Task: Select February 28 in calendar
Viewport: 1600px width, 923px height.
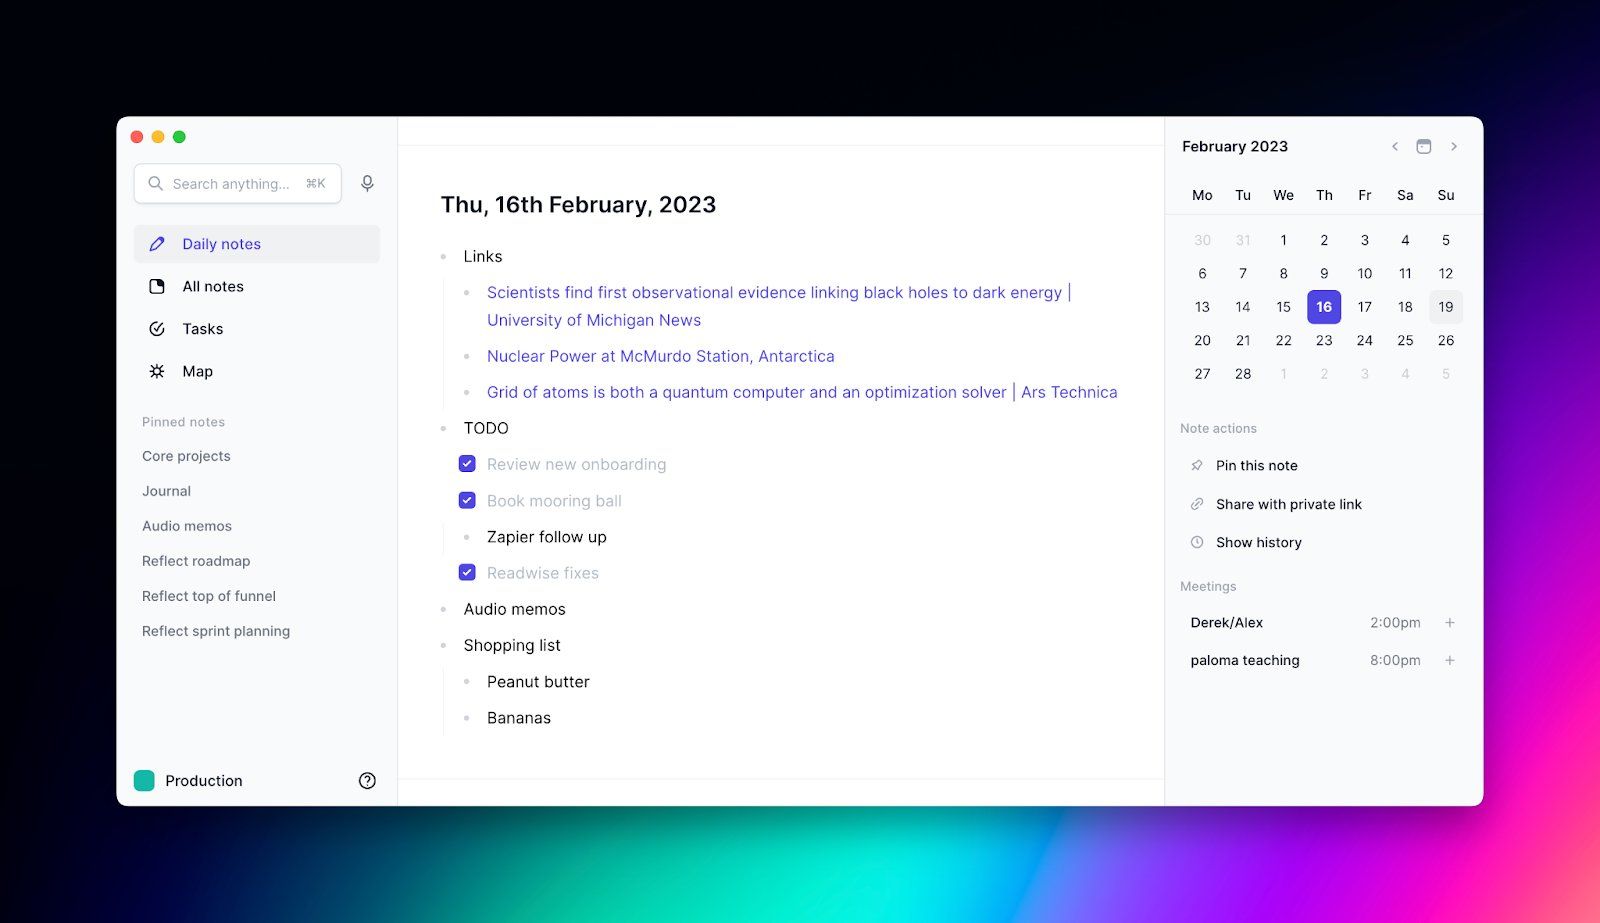Action: point(1243,374)
